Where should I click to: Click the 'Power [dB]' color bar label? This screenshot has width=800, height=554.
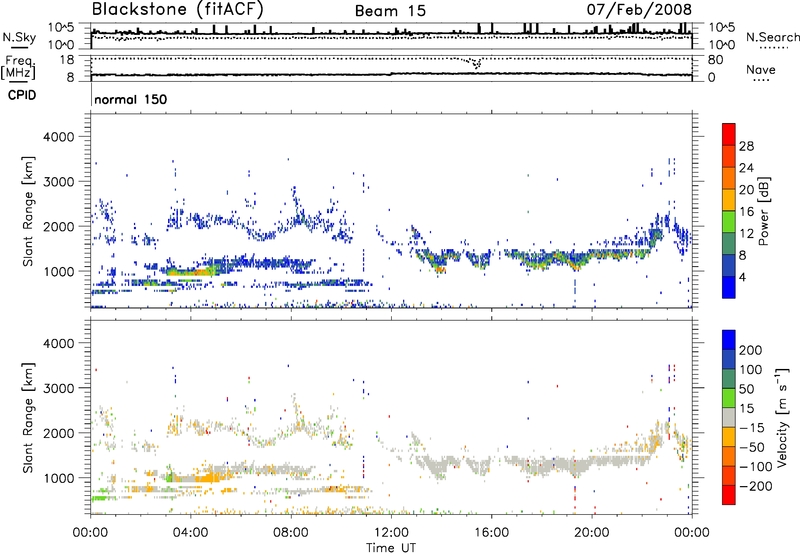[763, 211]
